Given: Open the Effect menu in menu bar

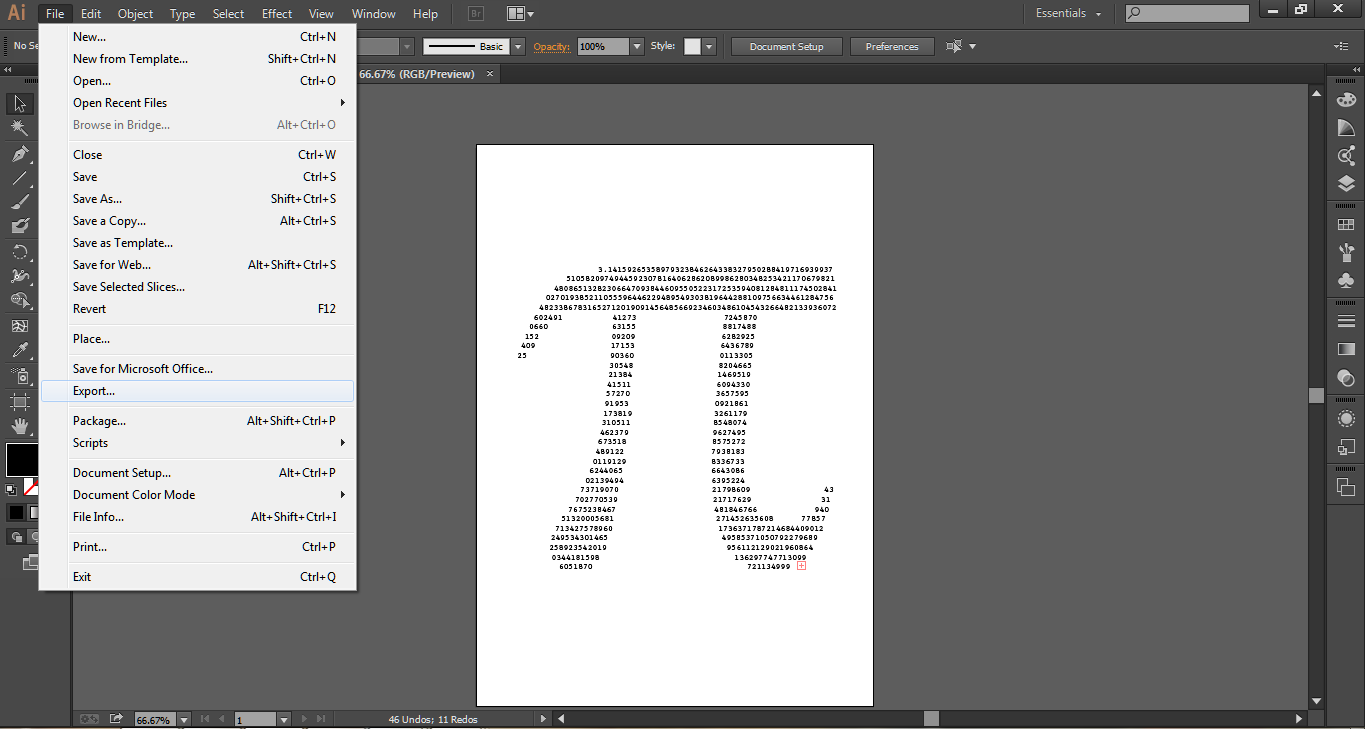Looking at the screenshot, I should 277,14.
